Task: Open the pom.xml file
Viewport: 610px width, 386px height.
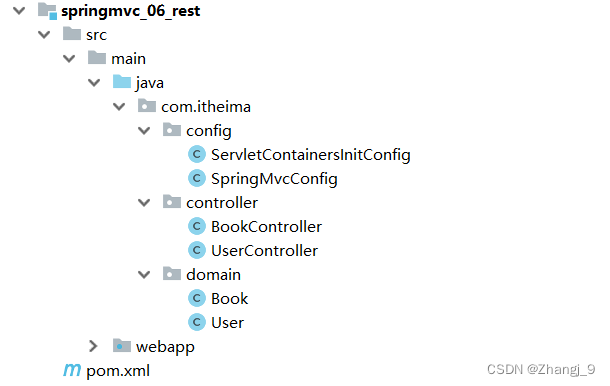Action: point(118,371)
